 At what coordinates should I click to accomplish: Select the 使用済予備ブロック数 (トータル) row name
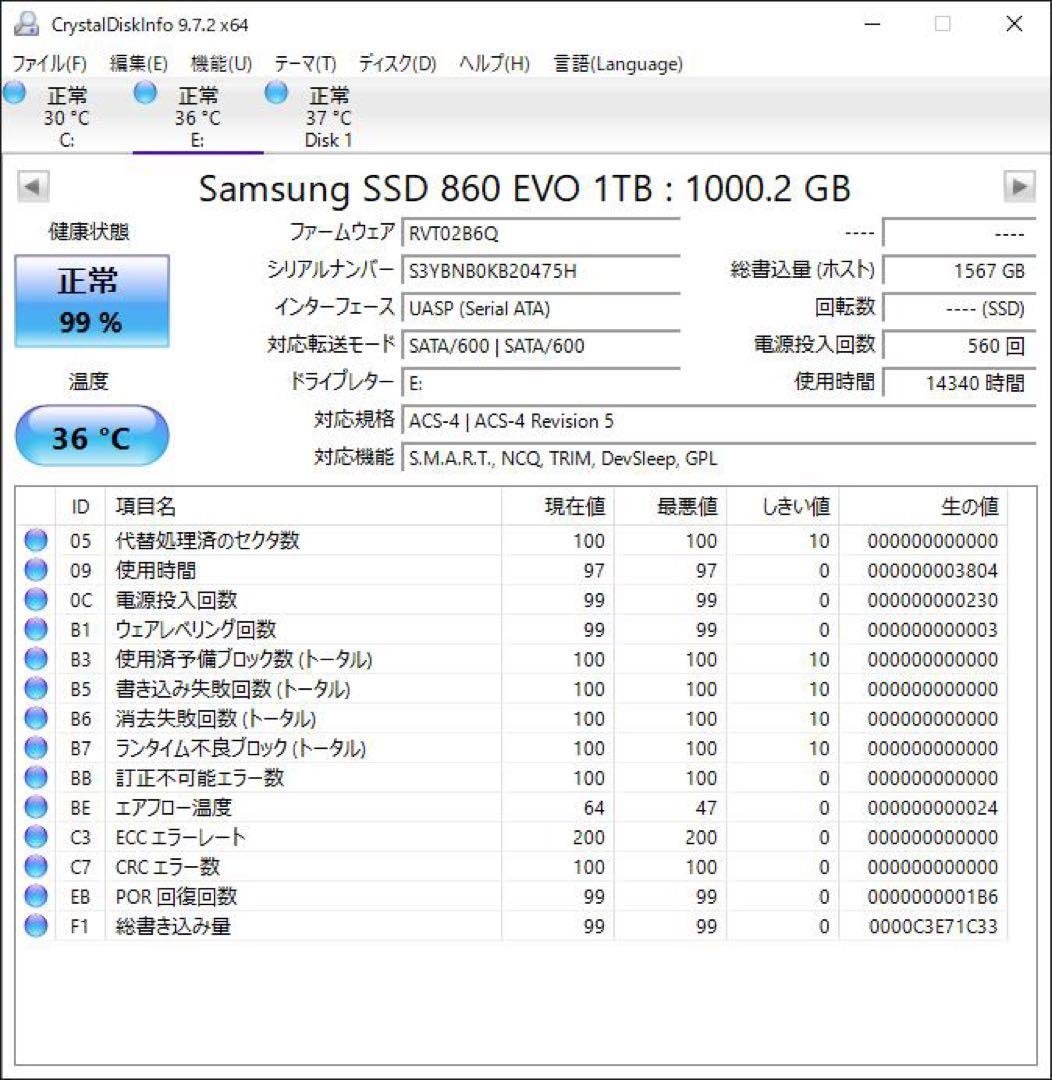(x=244, y=659)
